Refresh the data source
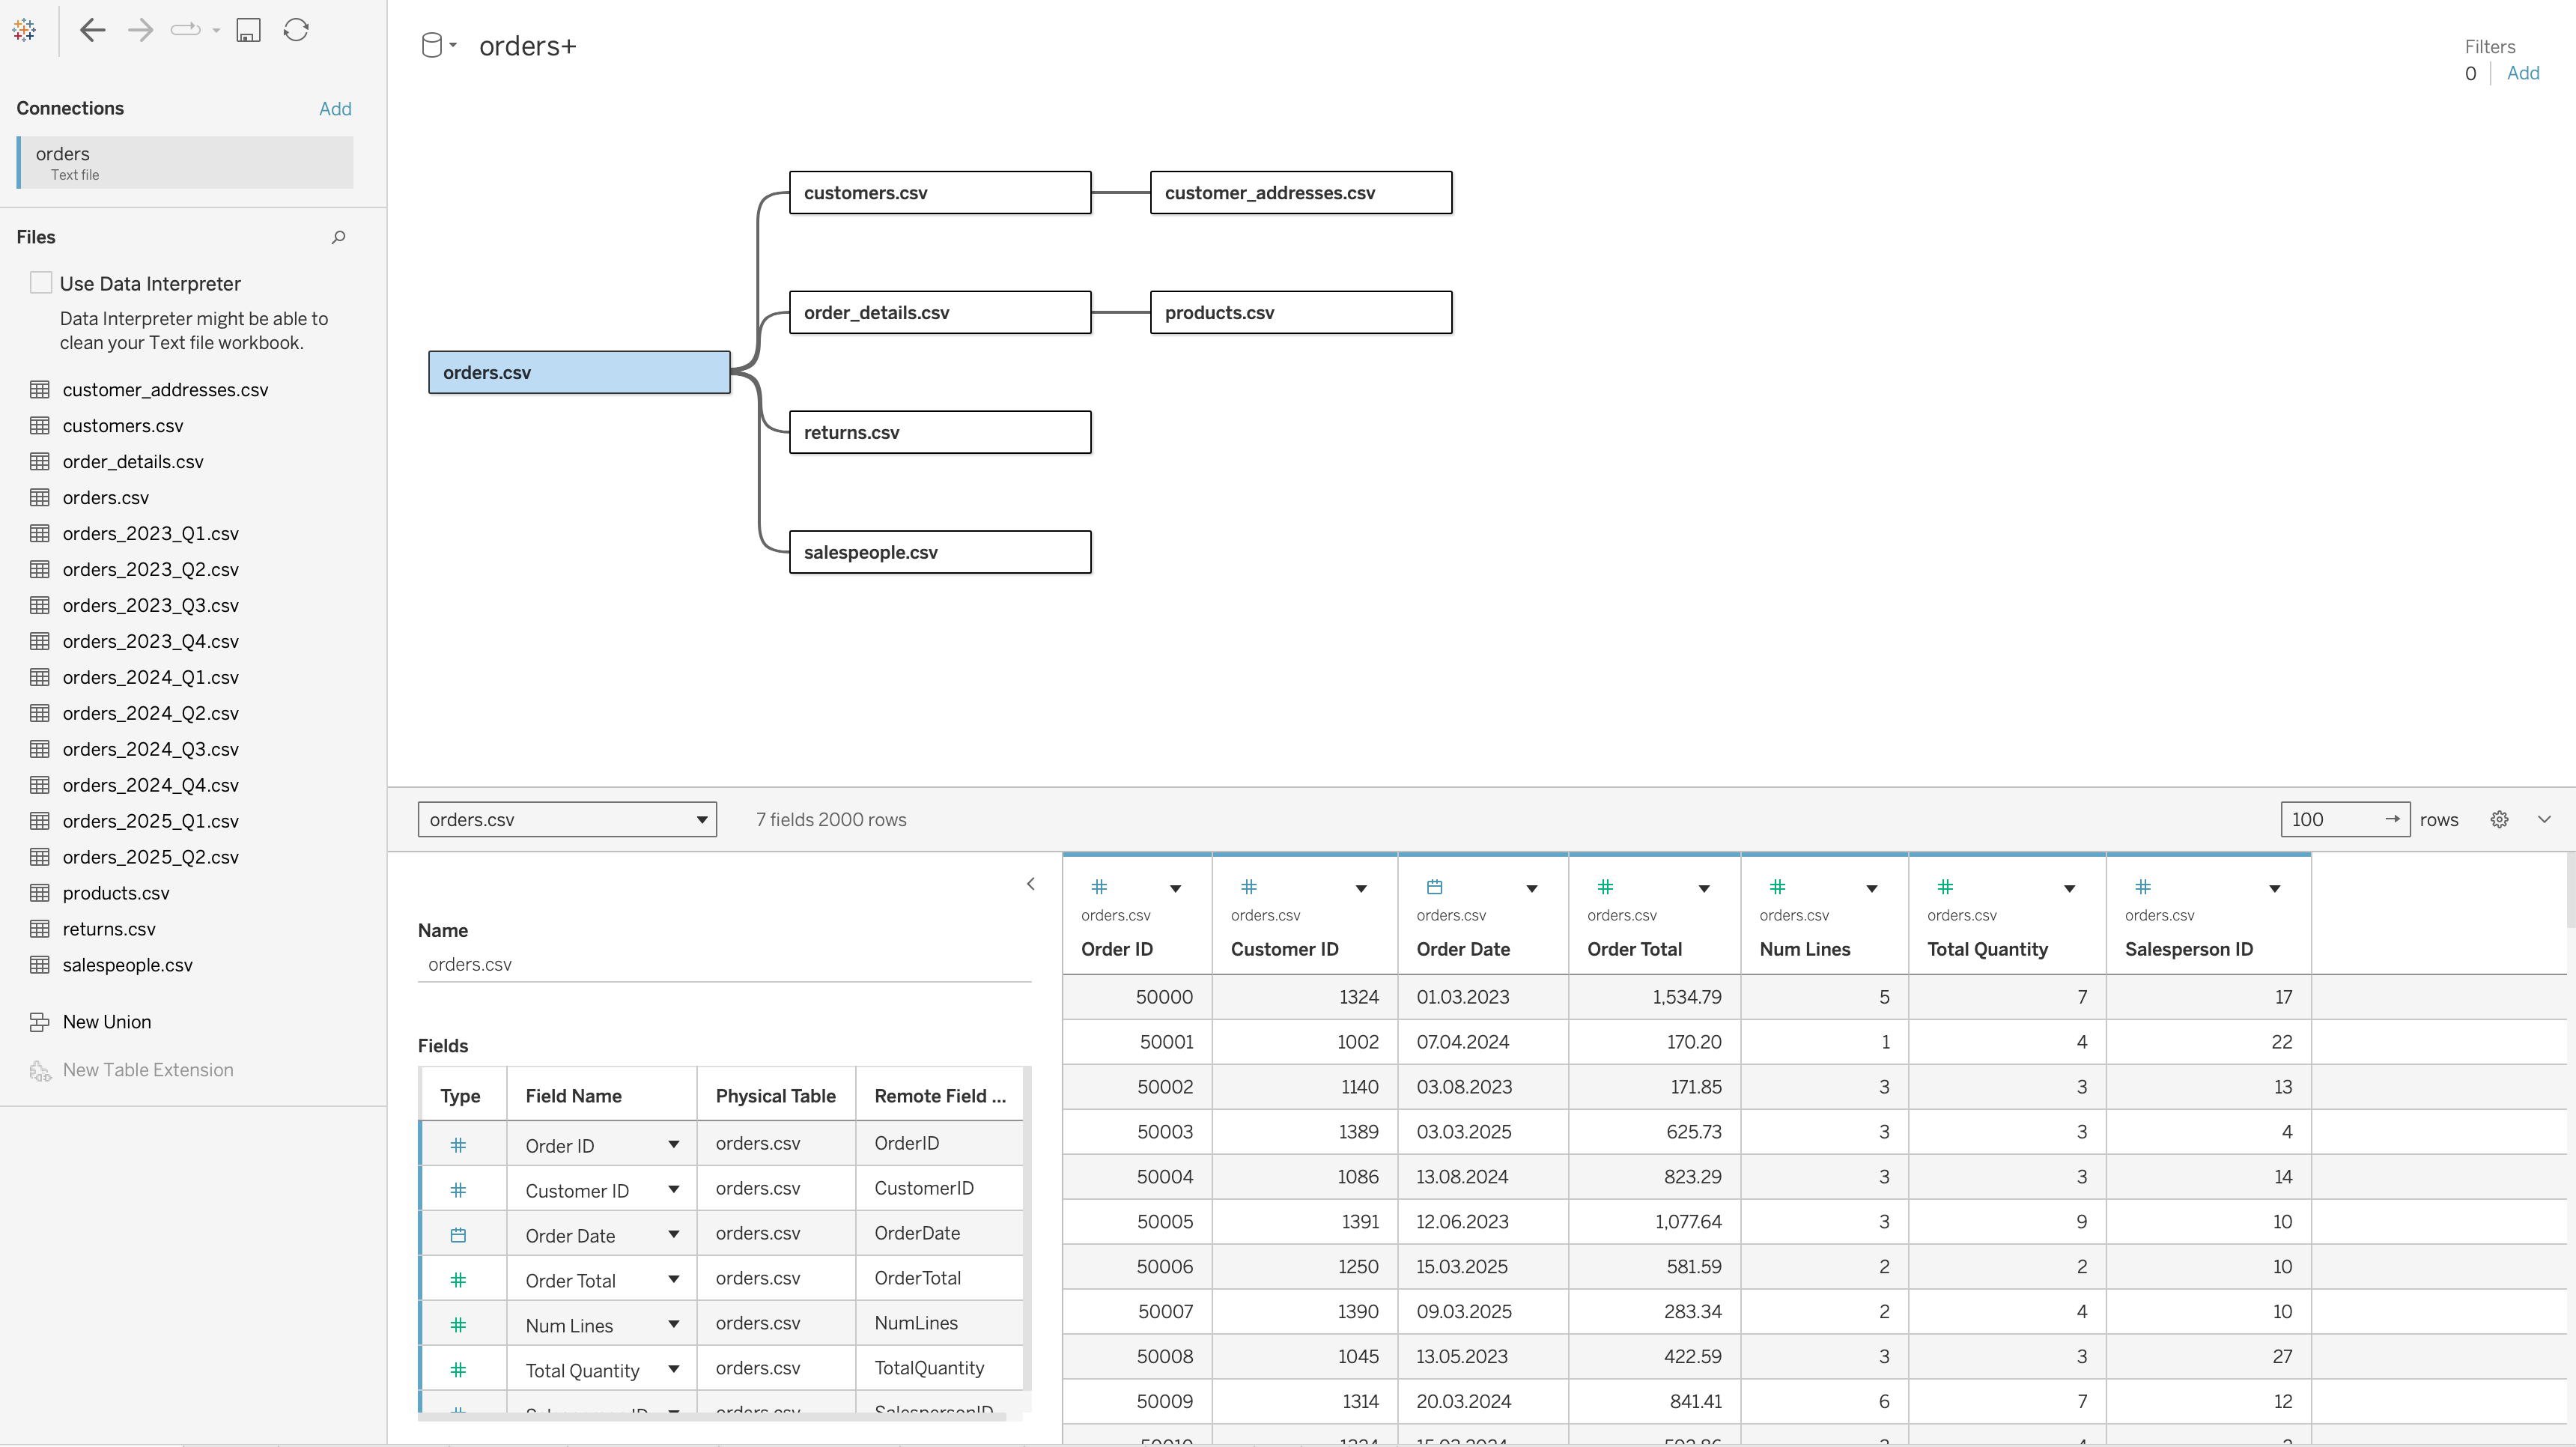 point(296,30)
